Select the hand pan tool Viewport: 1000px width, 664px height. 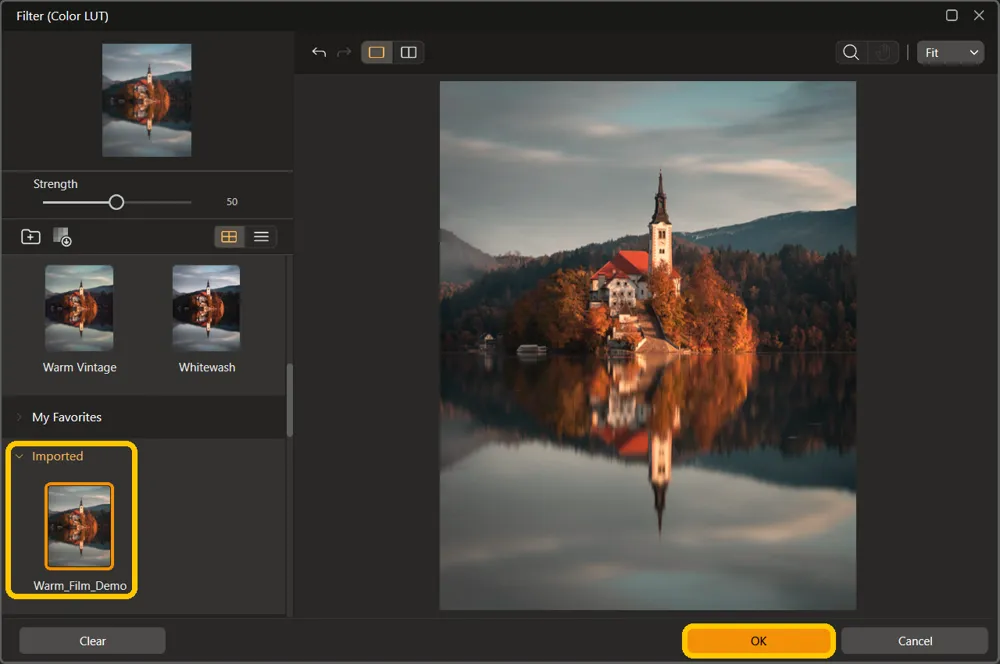pyautogui.click(x=883, y=52)
